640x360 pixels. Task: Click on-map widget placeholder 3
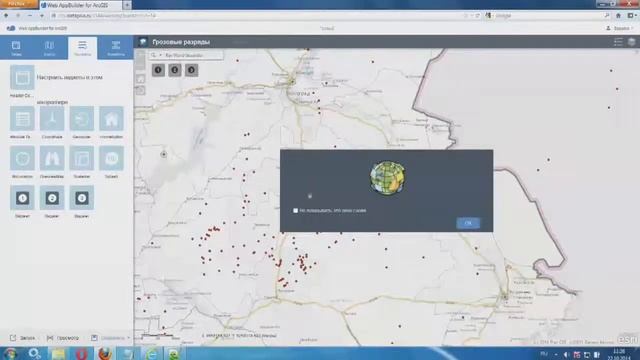click(x=191, y=70)
